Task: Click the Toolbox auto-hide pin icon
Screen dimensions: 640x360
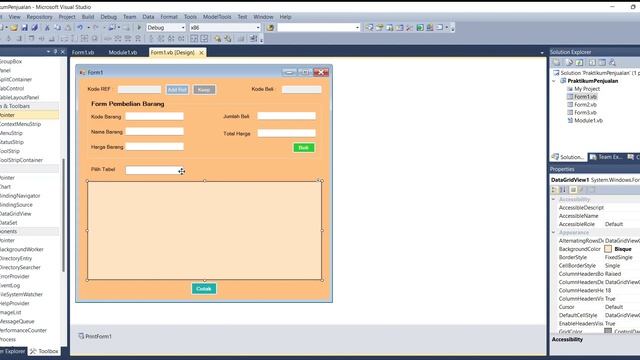Action: [x=56, y=52]
